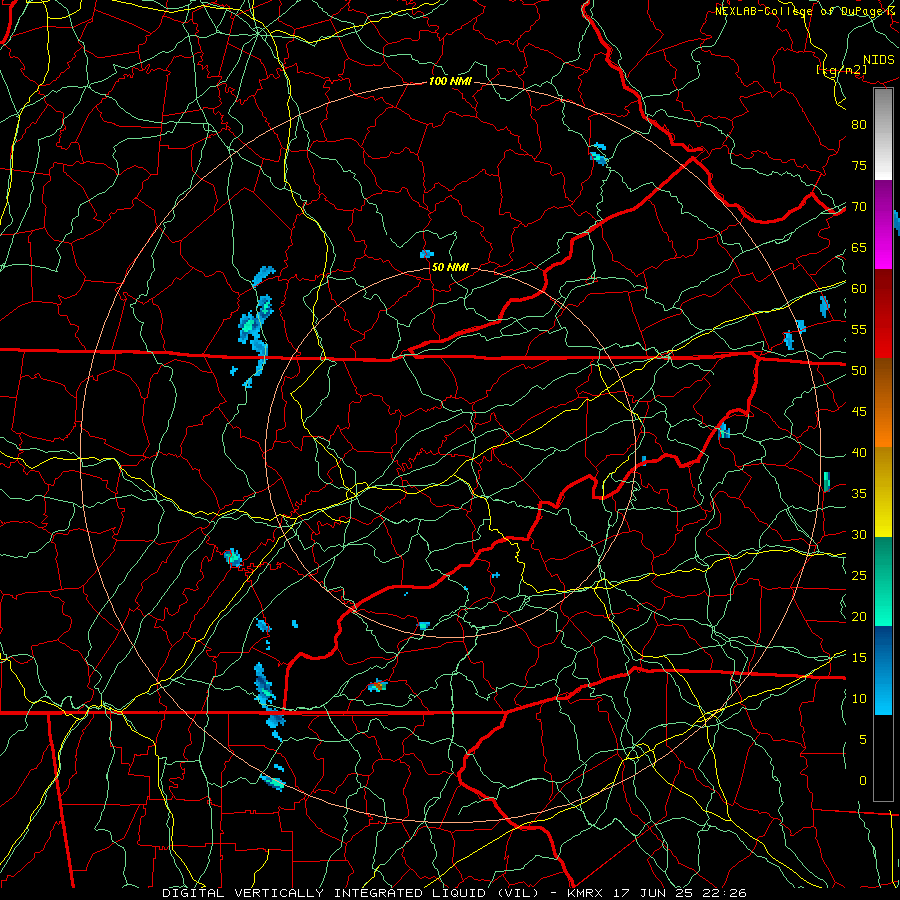Click the 60 value on the color scale

(x=859, y=289)
